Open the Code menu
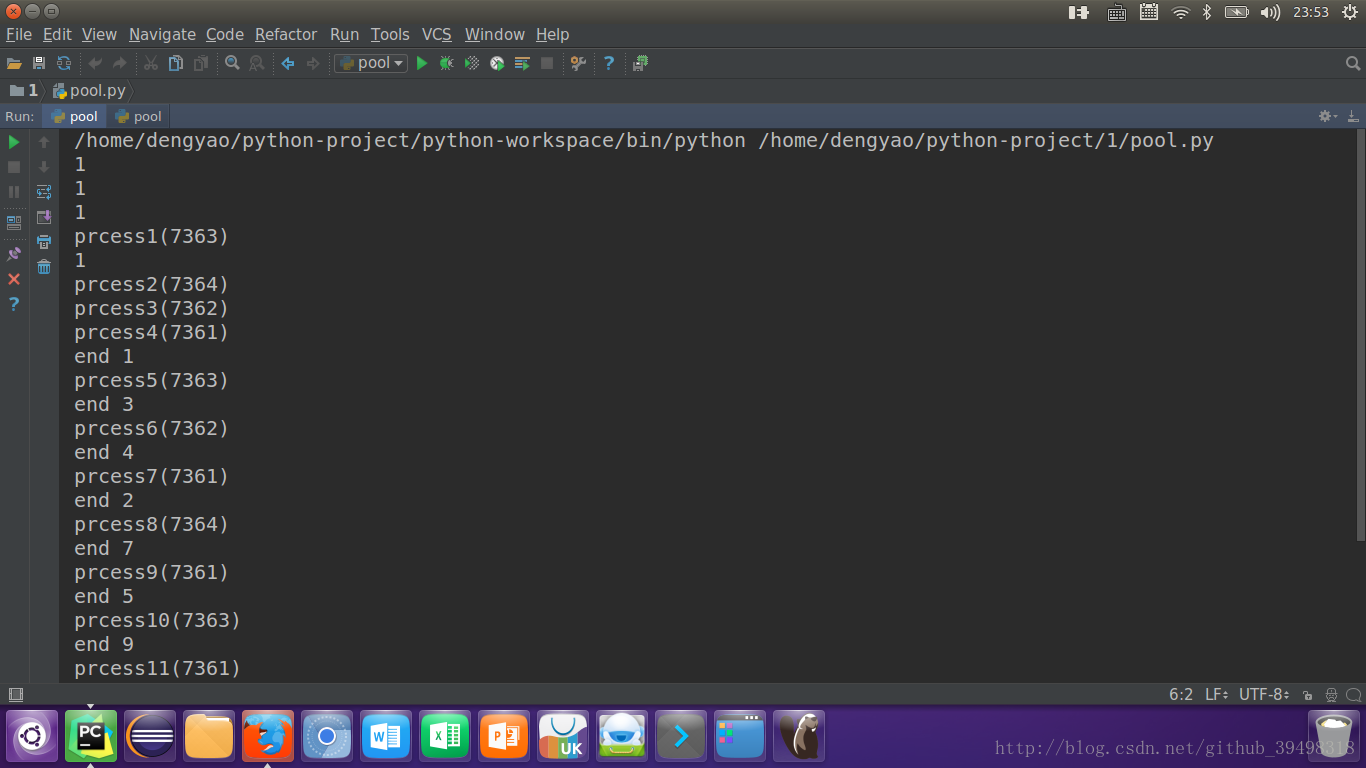 point(225,34)
